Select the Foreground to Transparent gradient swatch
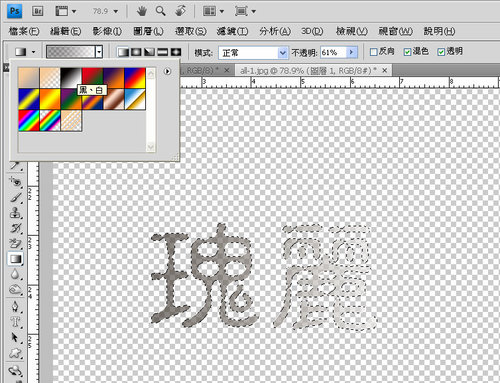500x383 pixels. point(50,78)
